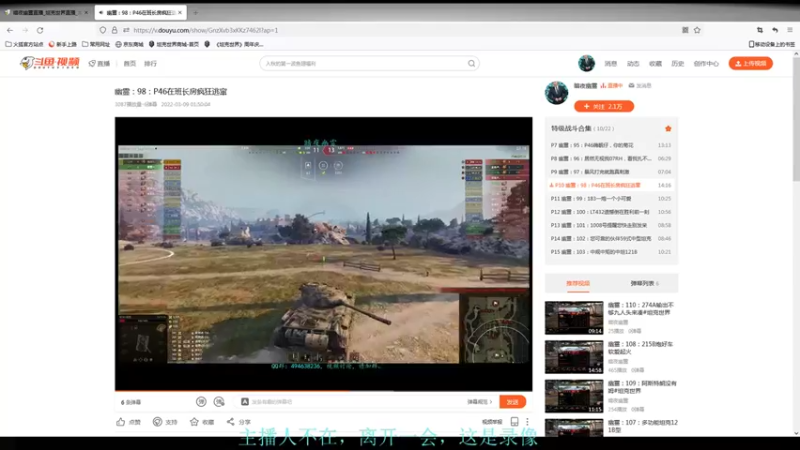Open the uploader's profile avatar

point(556,92)
